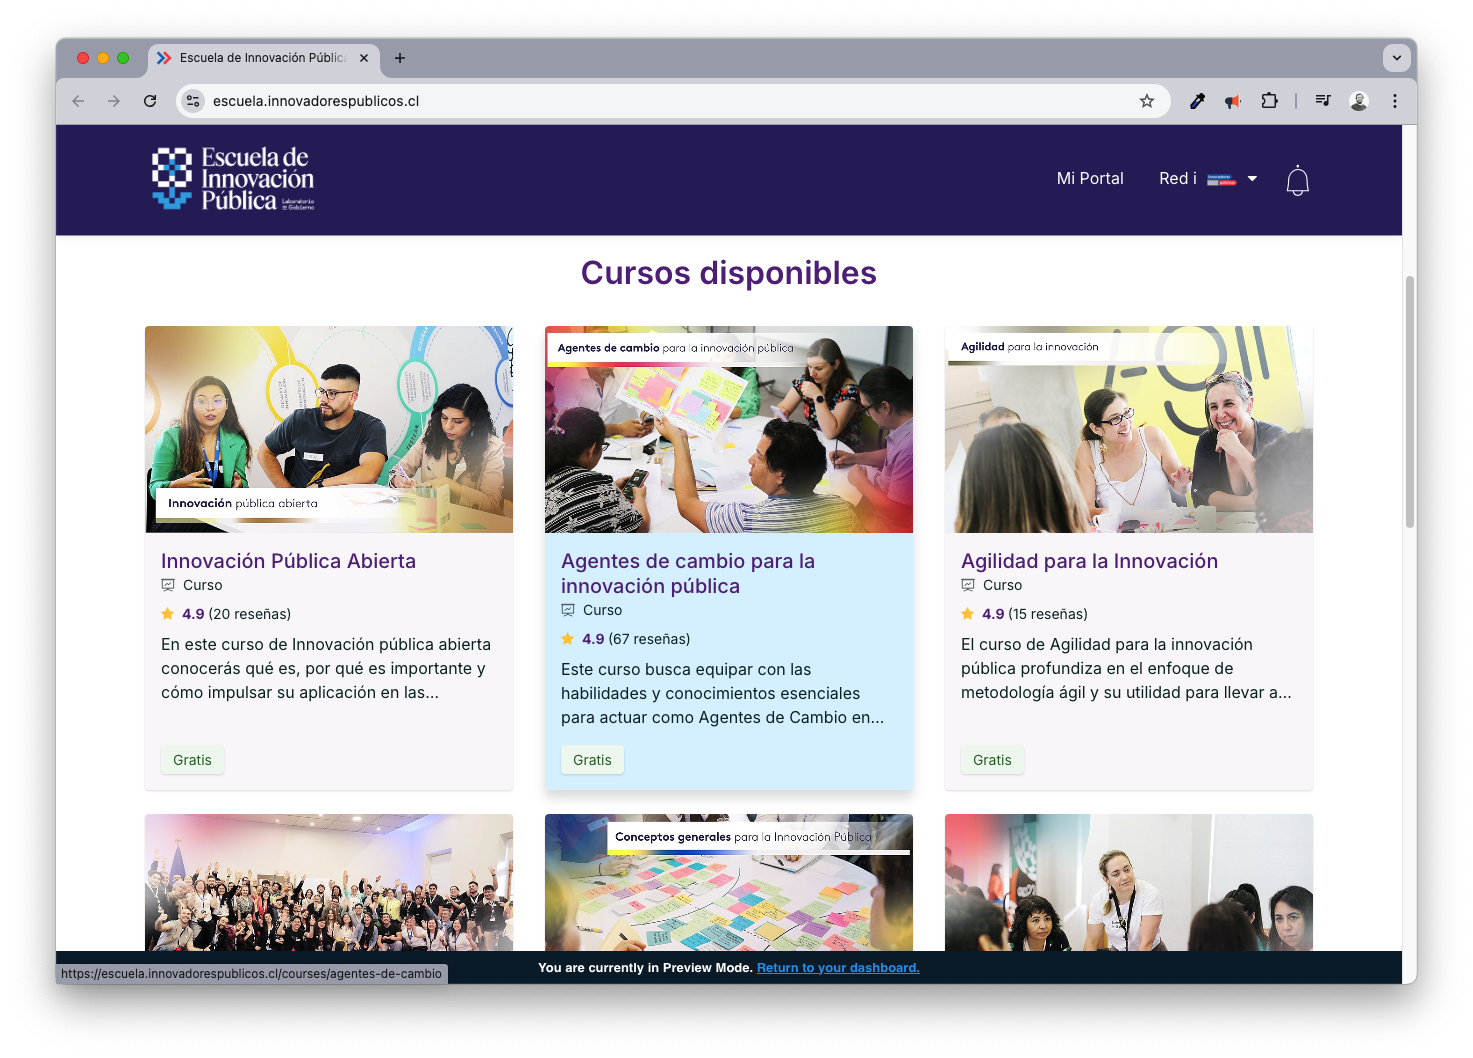
Task: Open Chrome three-dot menu
Action: pyautogui.click(x=1395, y=101)
